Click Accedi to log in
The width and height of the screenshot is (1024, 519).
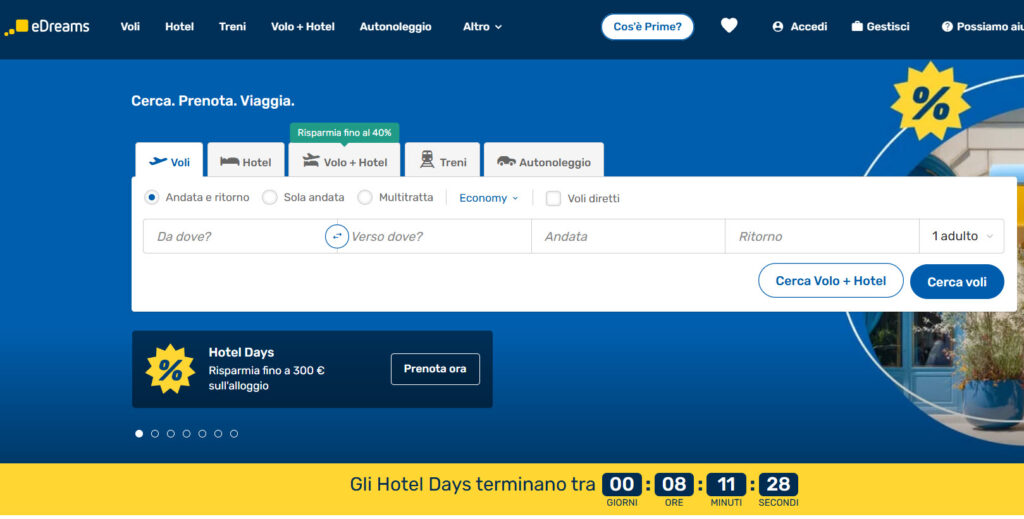(x=799, y=27)
